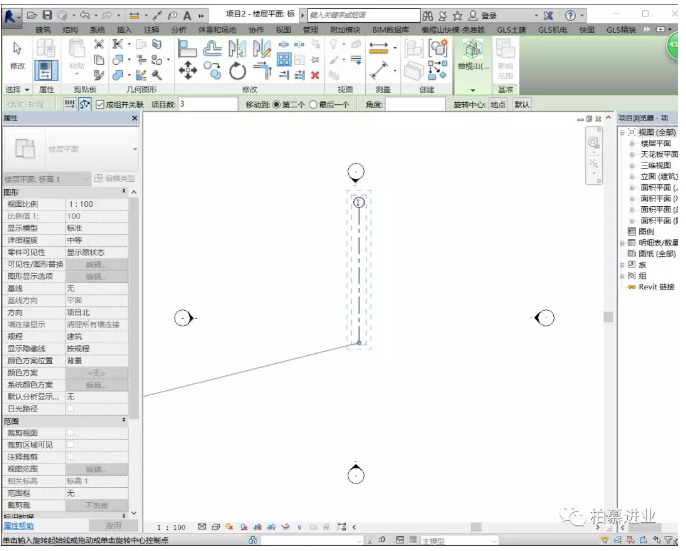Click the 地点 rotation center button

click(x=498, y=105)
